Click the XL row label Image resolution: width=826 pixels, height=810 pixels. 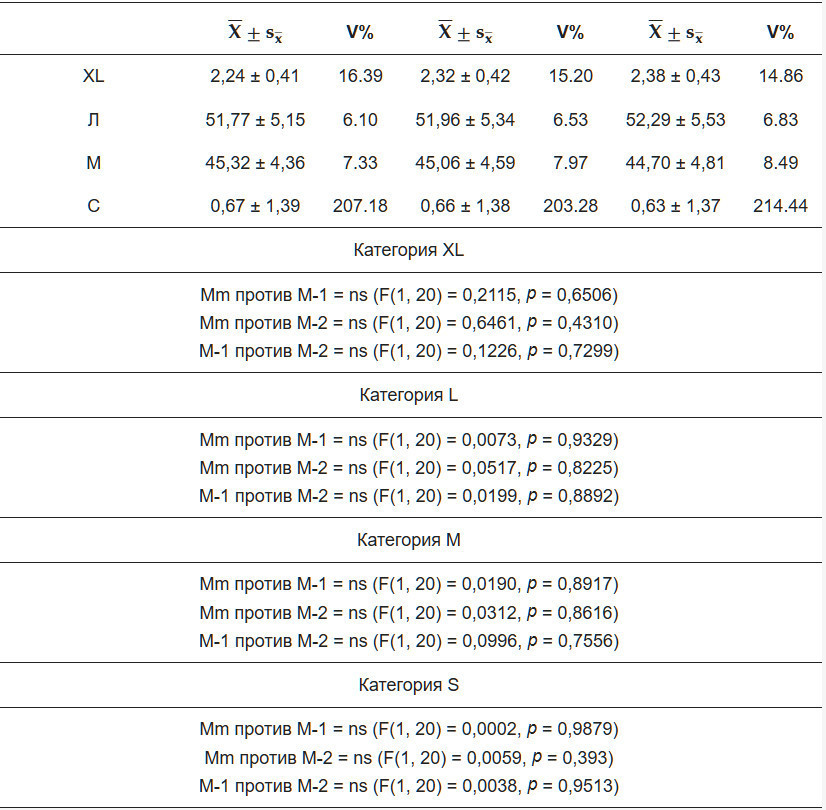93,76
